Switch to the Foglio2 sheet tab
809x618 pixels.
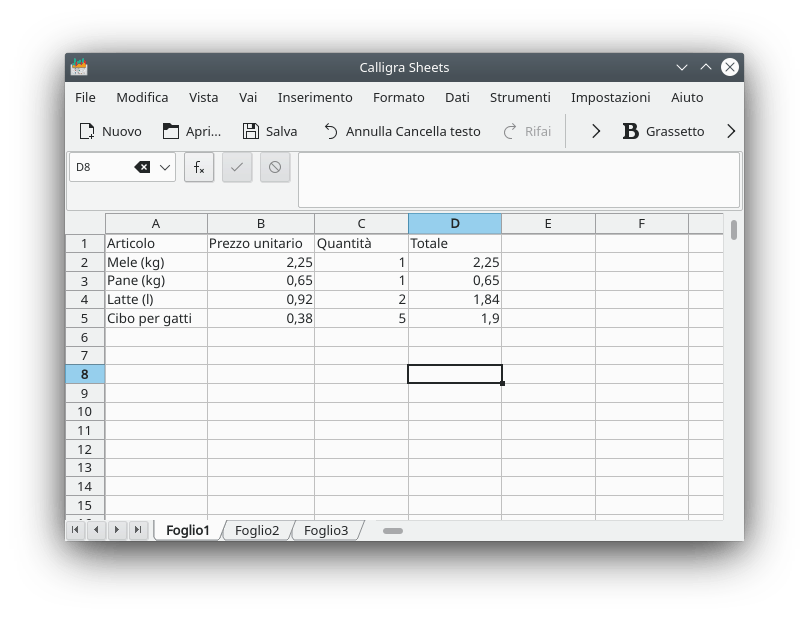click(257, 530)
